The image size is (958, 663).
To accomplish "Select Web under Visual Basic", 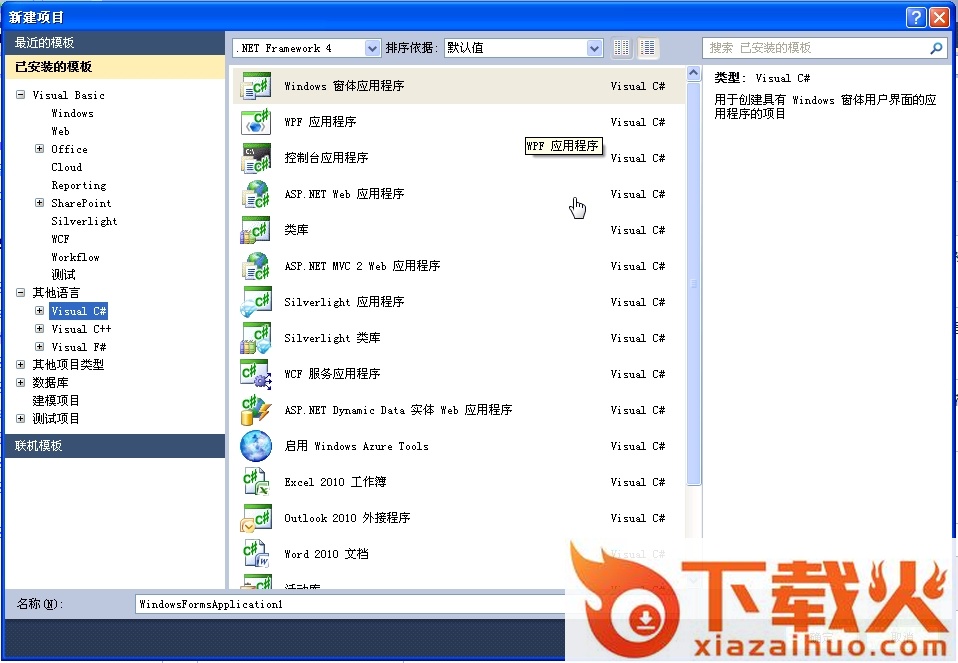I will (x=60, y=131).
